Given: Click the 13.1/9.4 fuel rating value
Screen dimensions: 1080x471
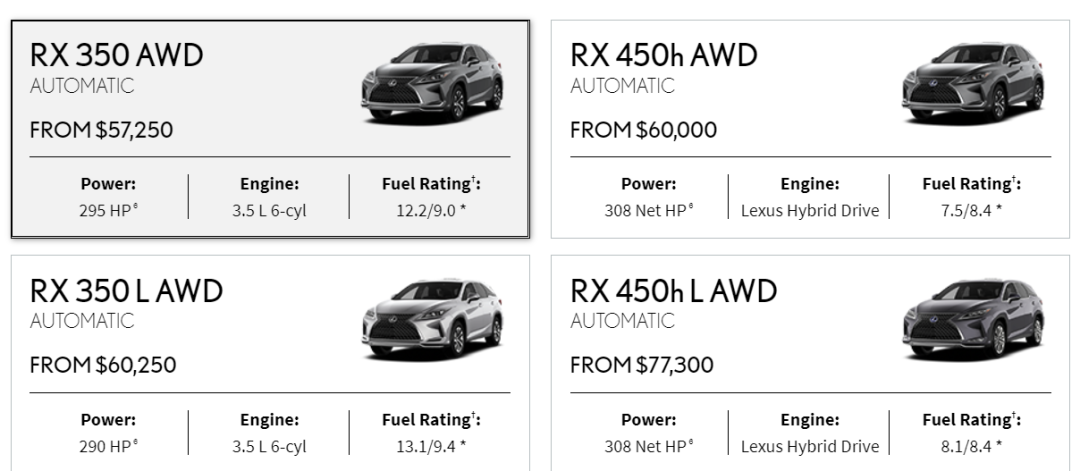Looking at the screenshot, I should 431,446.
